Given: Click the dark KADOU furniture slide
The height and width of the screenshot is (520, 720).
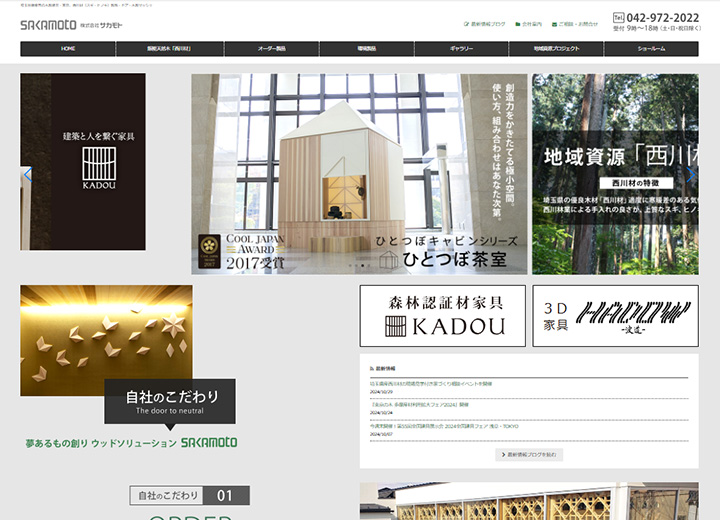Looking at the screenshot, I should tap(83, 162).
